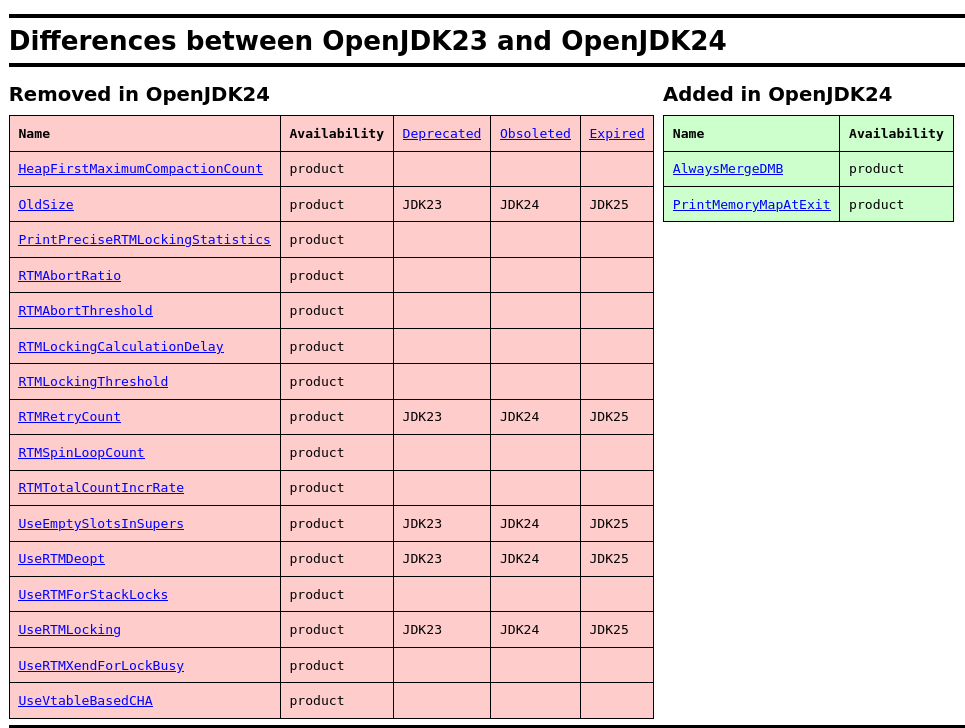
Task: Select 'product' in the RTMSpinLoopCount row
Action: pos(317,452)
